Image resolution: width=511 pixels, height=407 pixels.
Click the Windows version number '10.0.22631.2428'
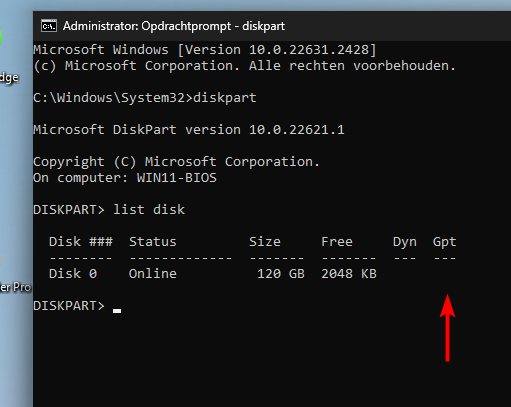(309, 50)
